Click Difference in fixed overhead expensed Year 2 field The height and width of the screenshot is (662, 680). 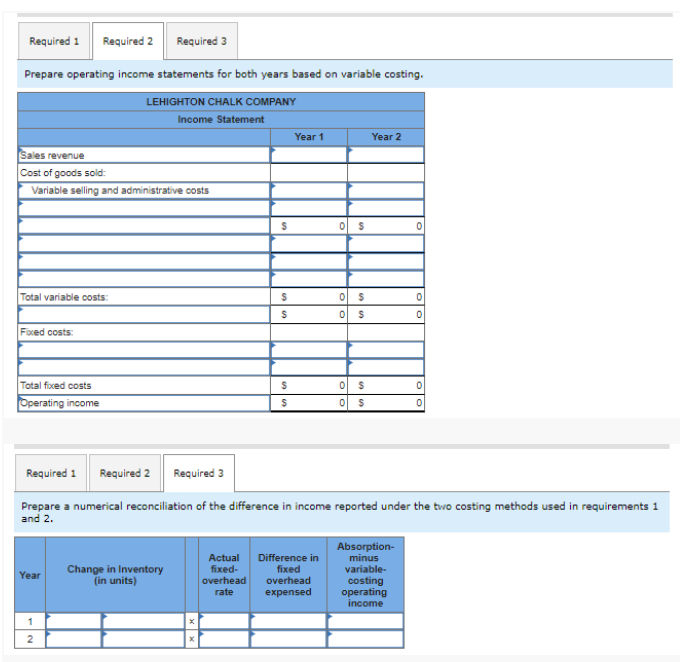(x=288, y=639)
